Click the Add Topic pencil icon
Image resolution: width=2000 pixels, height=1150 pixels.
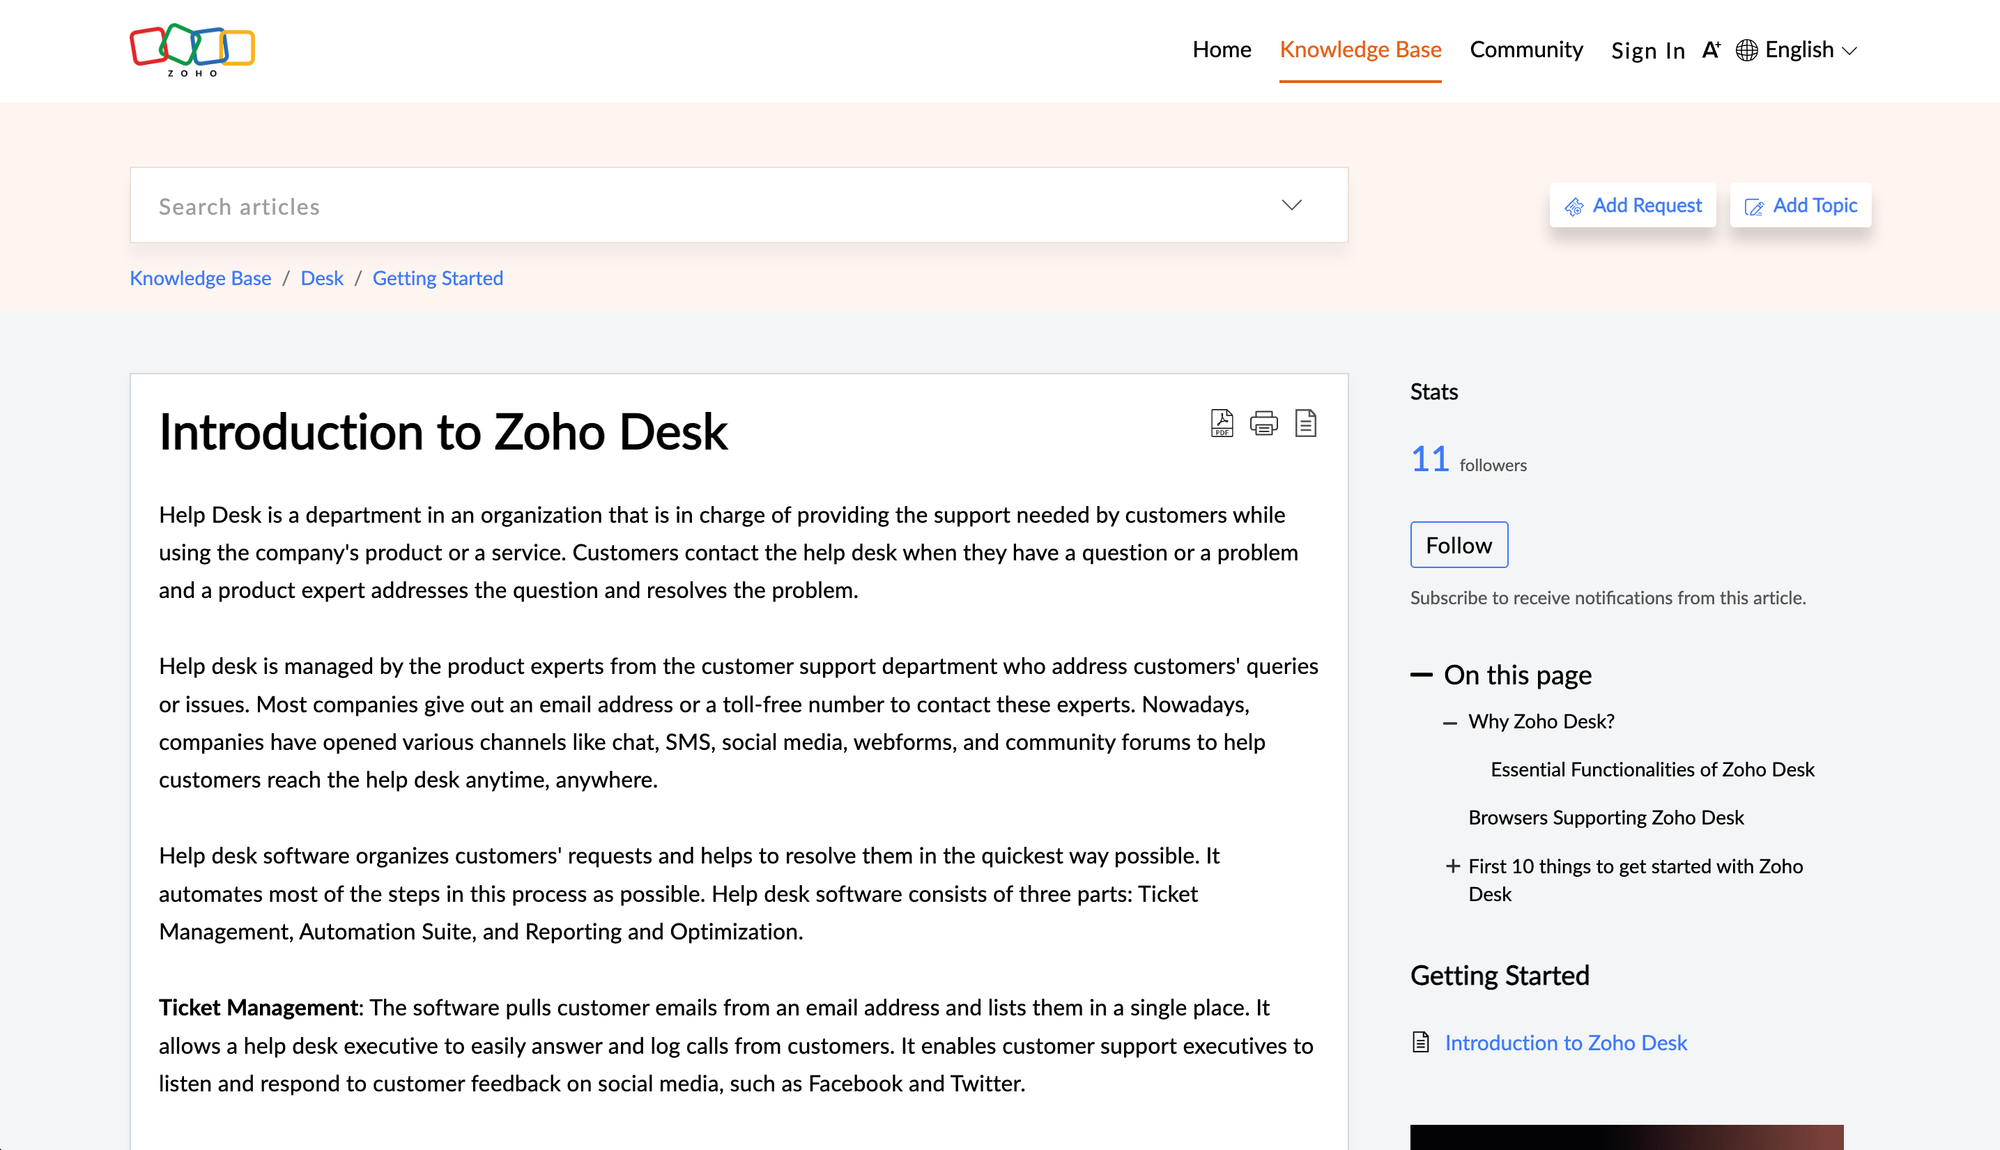pos(1754,206)
